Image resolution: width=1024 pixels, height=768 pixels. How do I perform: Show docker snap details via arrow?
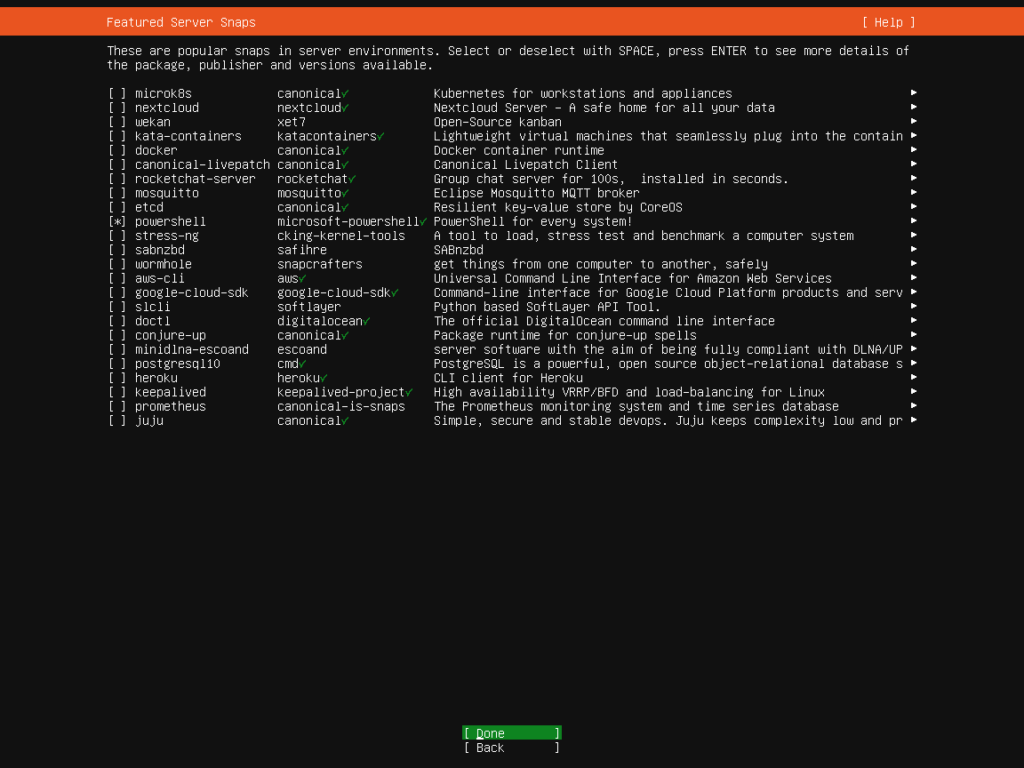click(914, 150)
